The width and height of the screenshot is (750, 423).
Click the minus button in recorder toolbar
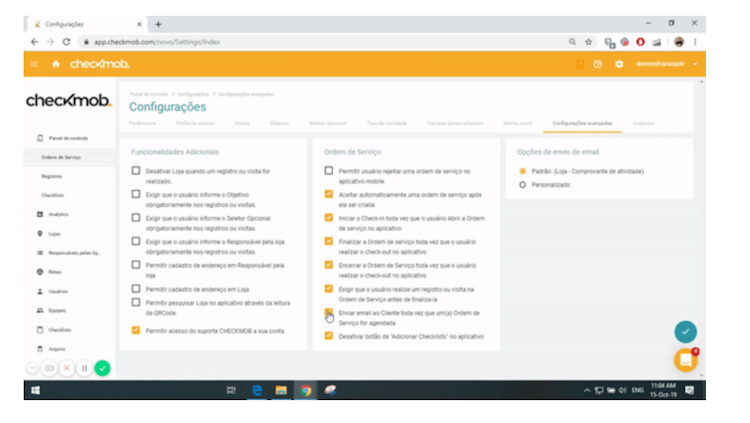tap(32, 368)
